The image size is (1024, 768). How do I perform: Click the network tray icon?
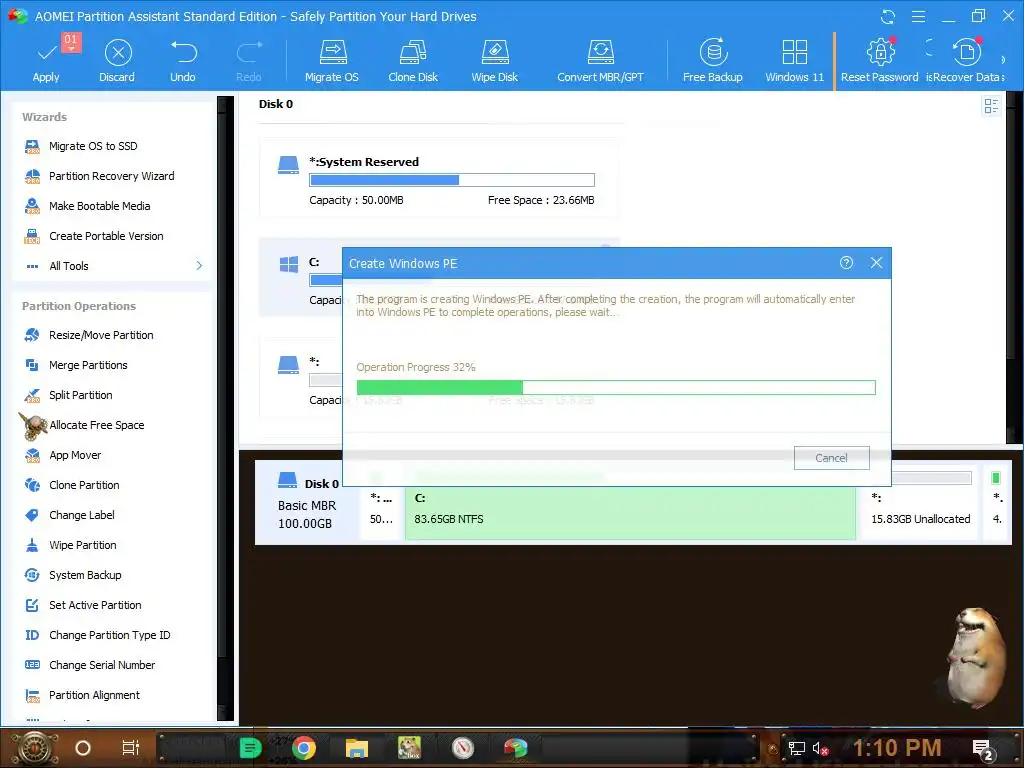796,748
